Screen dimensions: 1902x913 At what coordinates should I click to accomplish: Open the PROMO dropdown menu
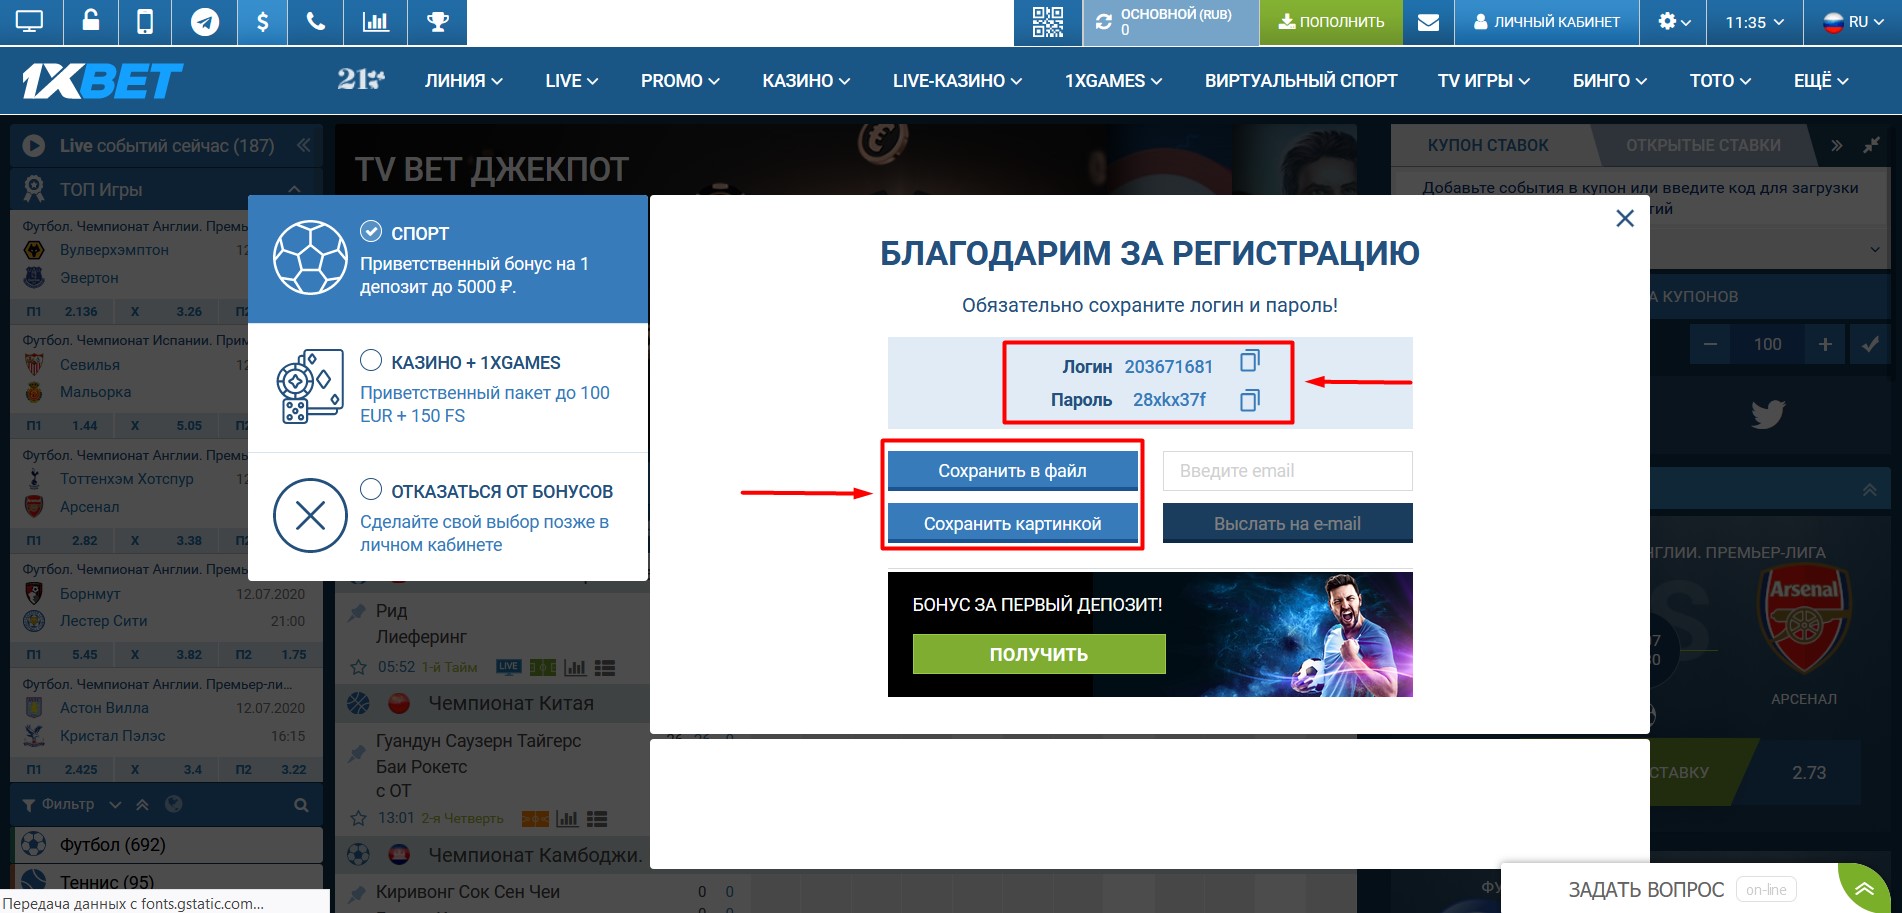pyautogui.click(x=680, y=81)
